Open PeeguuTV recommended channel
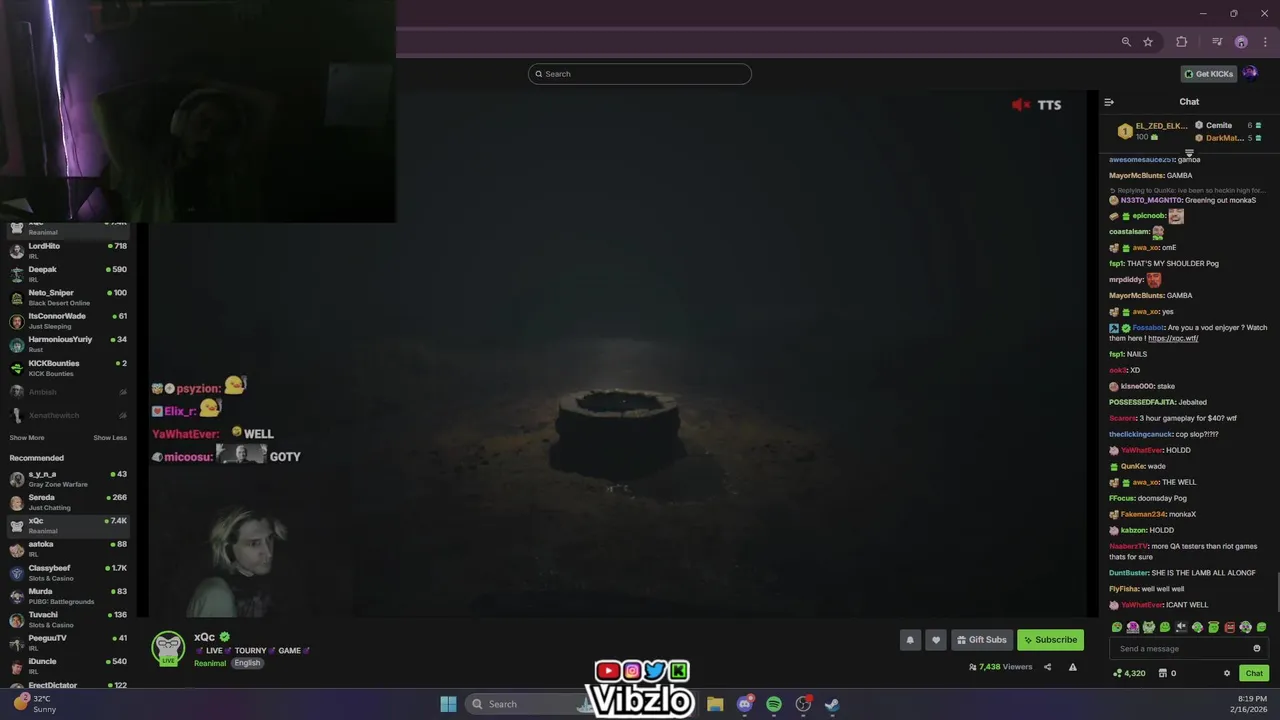 [x=68, y=643]
